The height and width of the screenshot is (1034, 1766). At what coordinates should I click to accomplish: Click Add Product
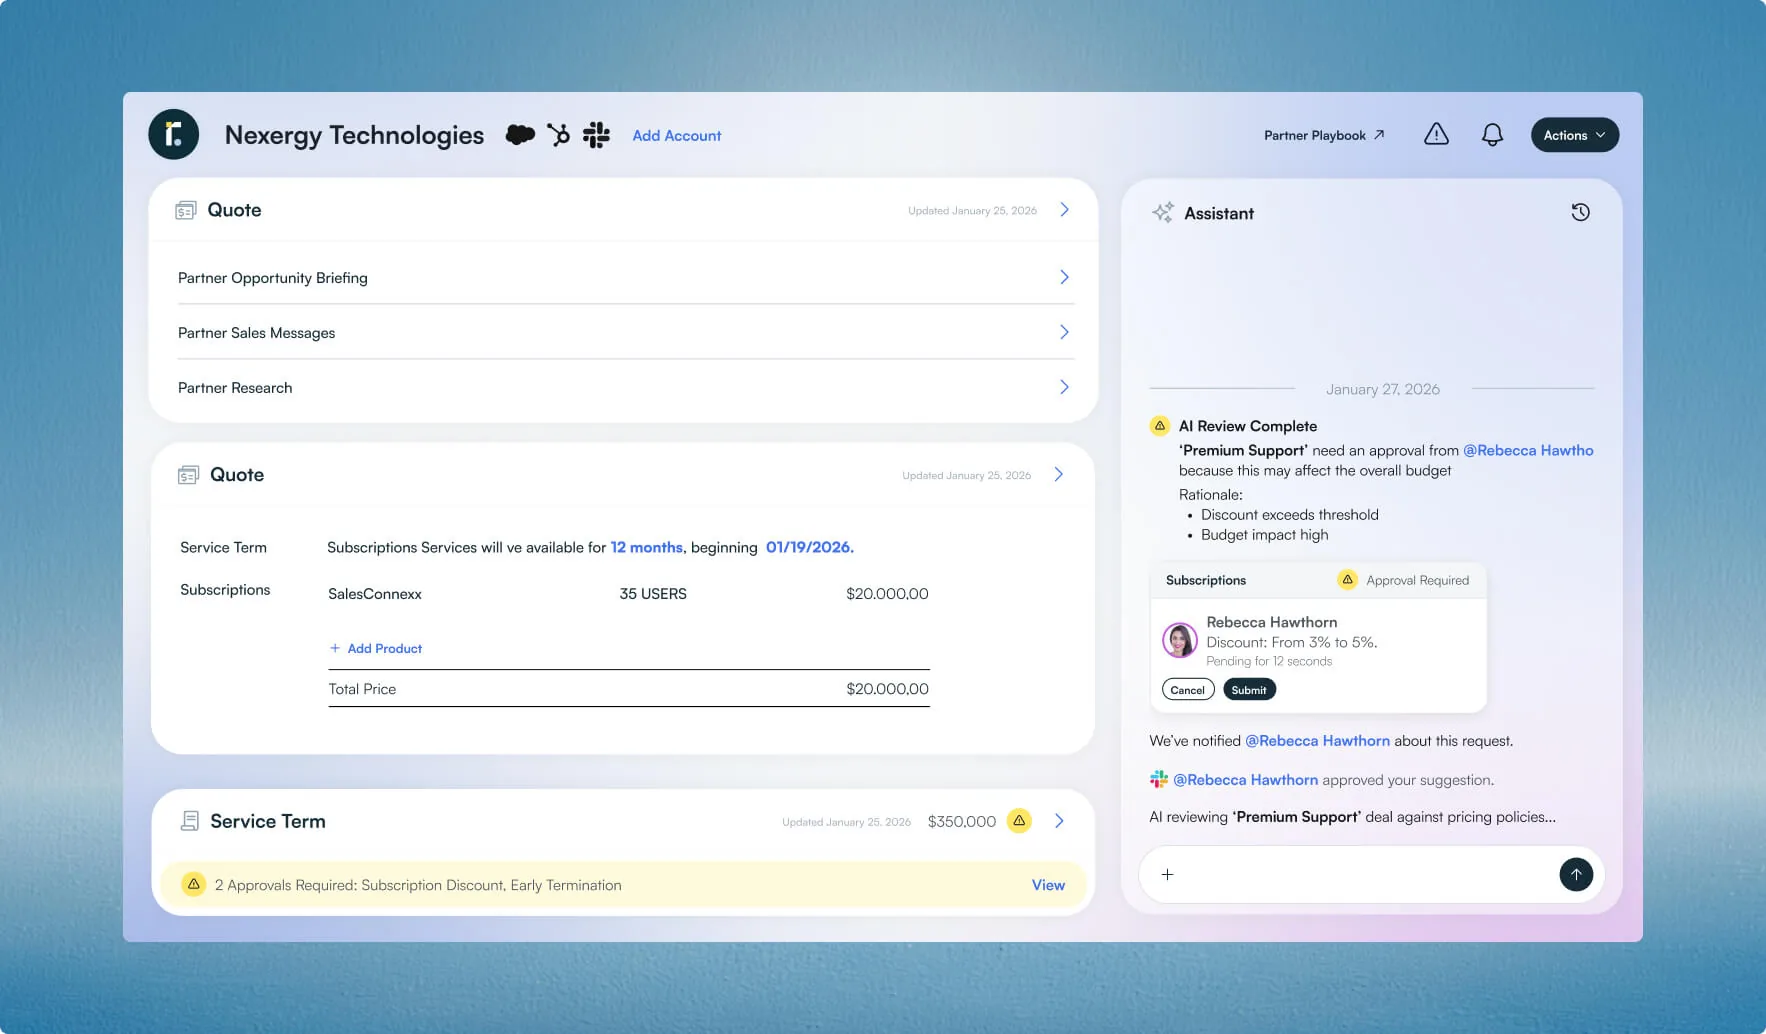[x=376, y=648]
